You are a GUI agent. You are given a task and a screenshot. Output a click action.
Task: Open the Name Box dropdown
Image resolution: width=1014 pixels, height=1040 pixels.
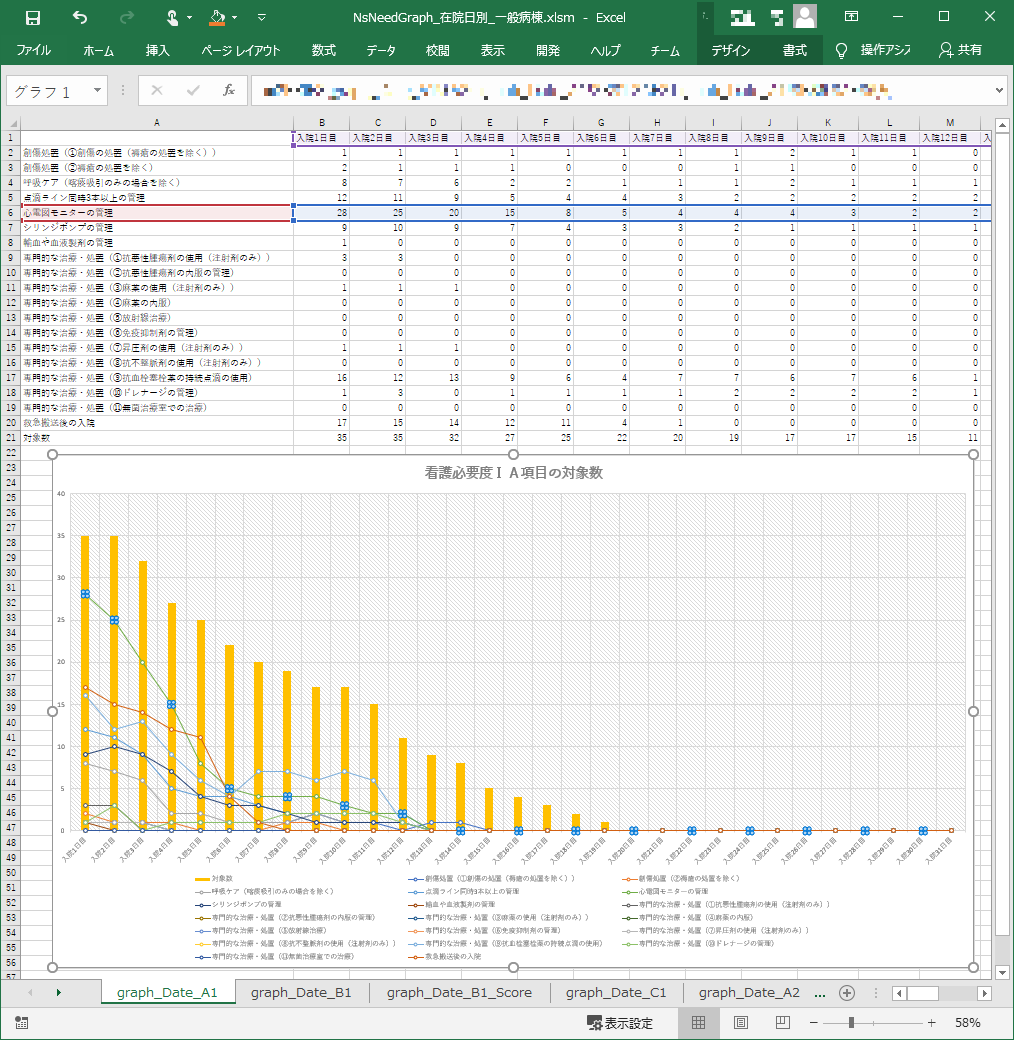[x=98, y=91]
